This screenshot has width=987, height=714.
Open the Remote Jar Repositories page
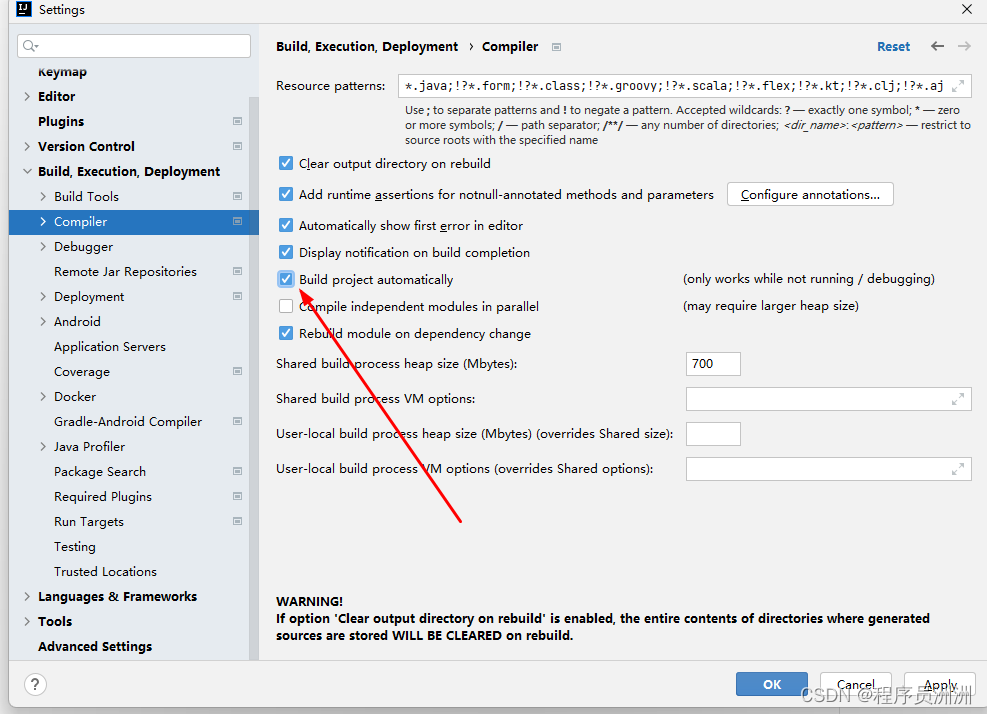125,272
